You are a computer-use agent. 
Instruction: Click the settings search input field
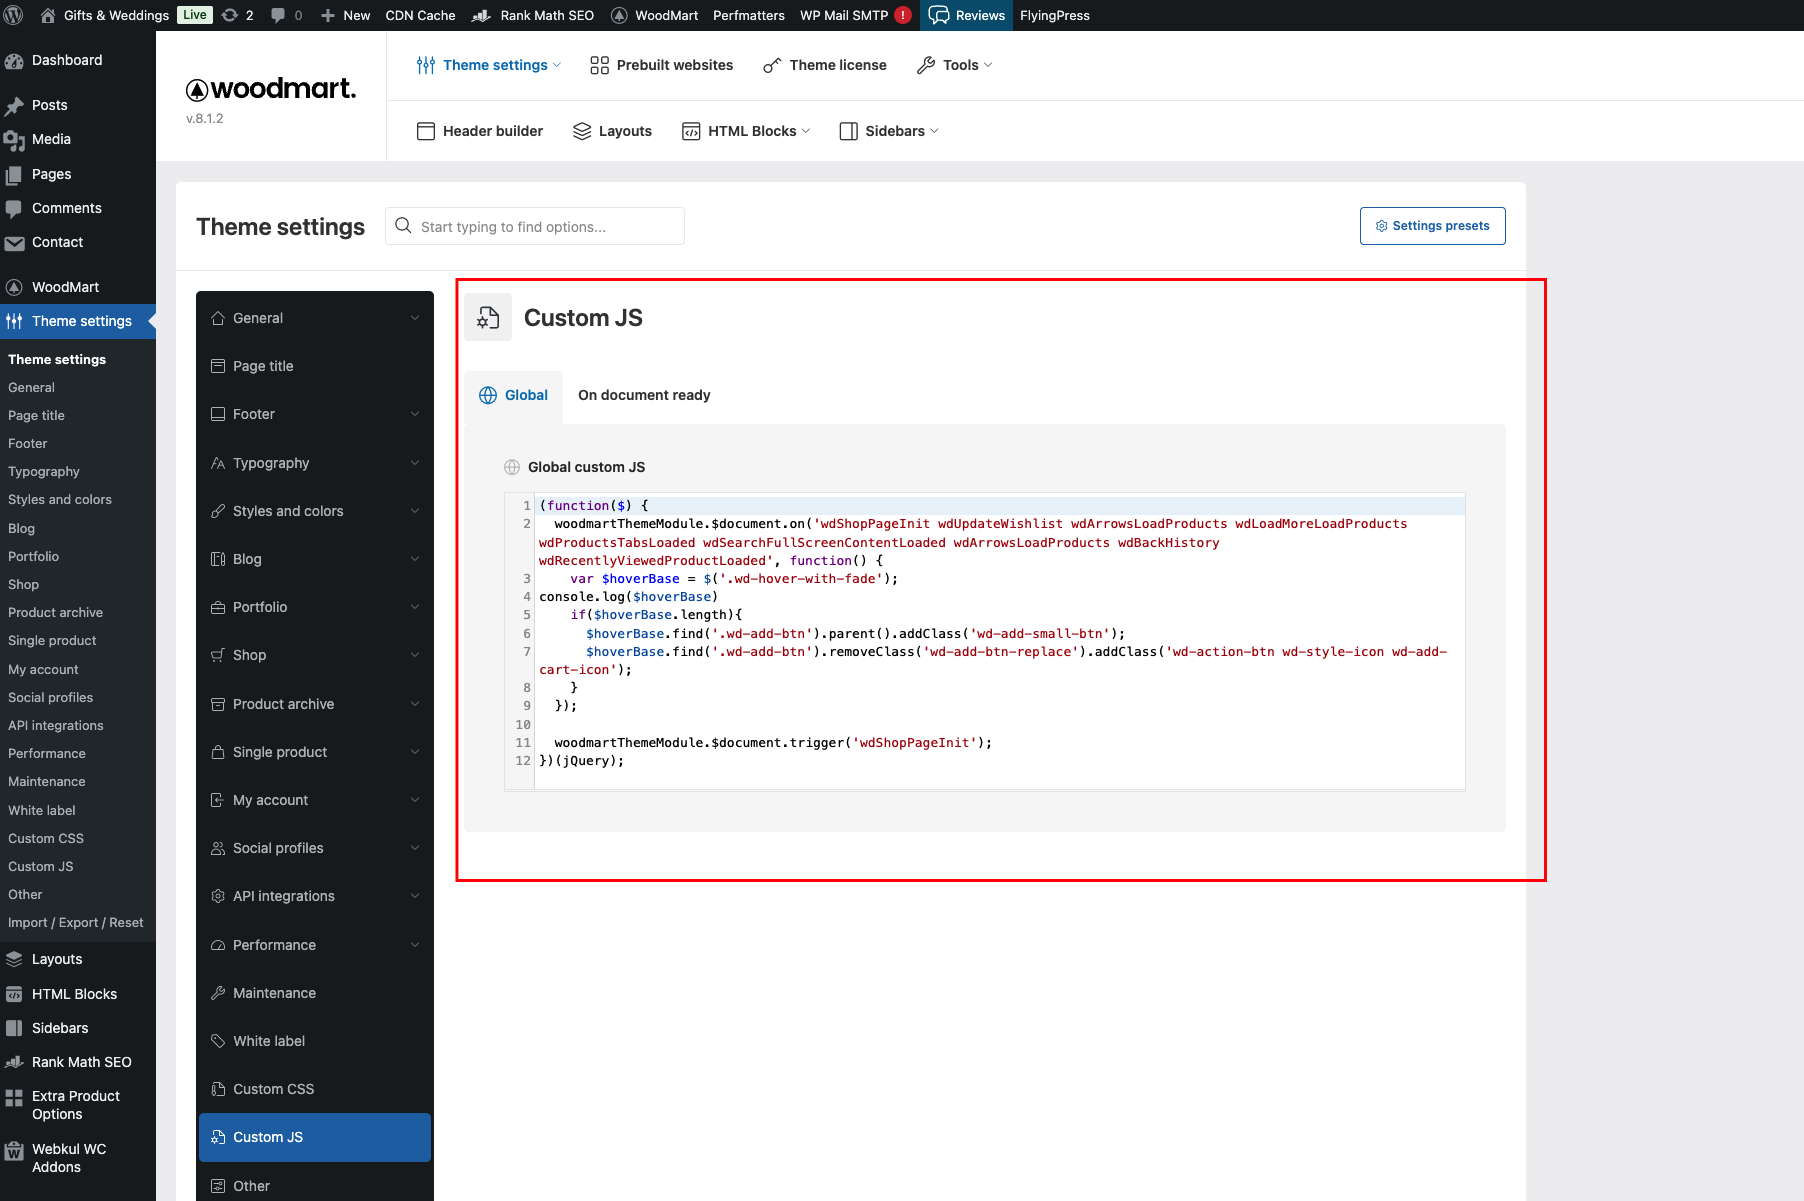(x=535, y=226)
